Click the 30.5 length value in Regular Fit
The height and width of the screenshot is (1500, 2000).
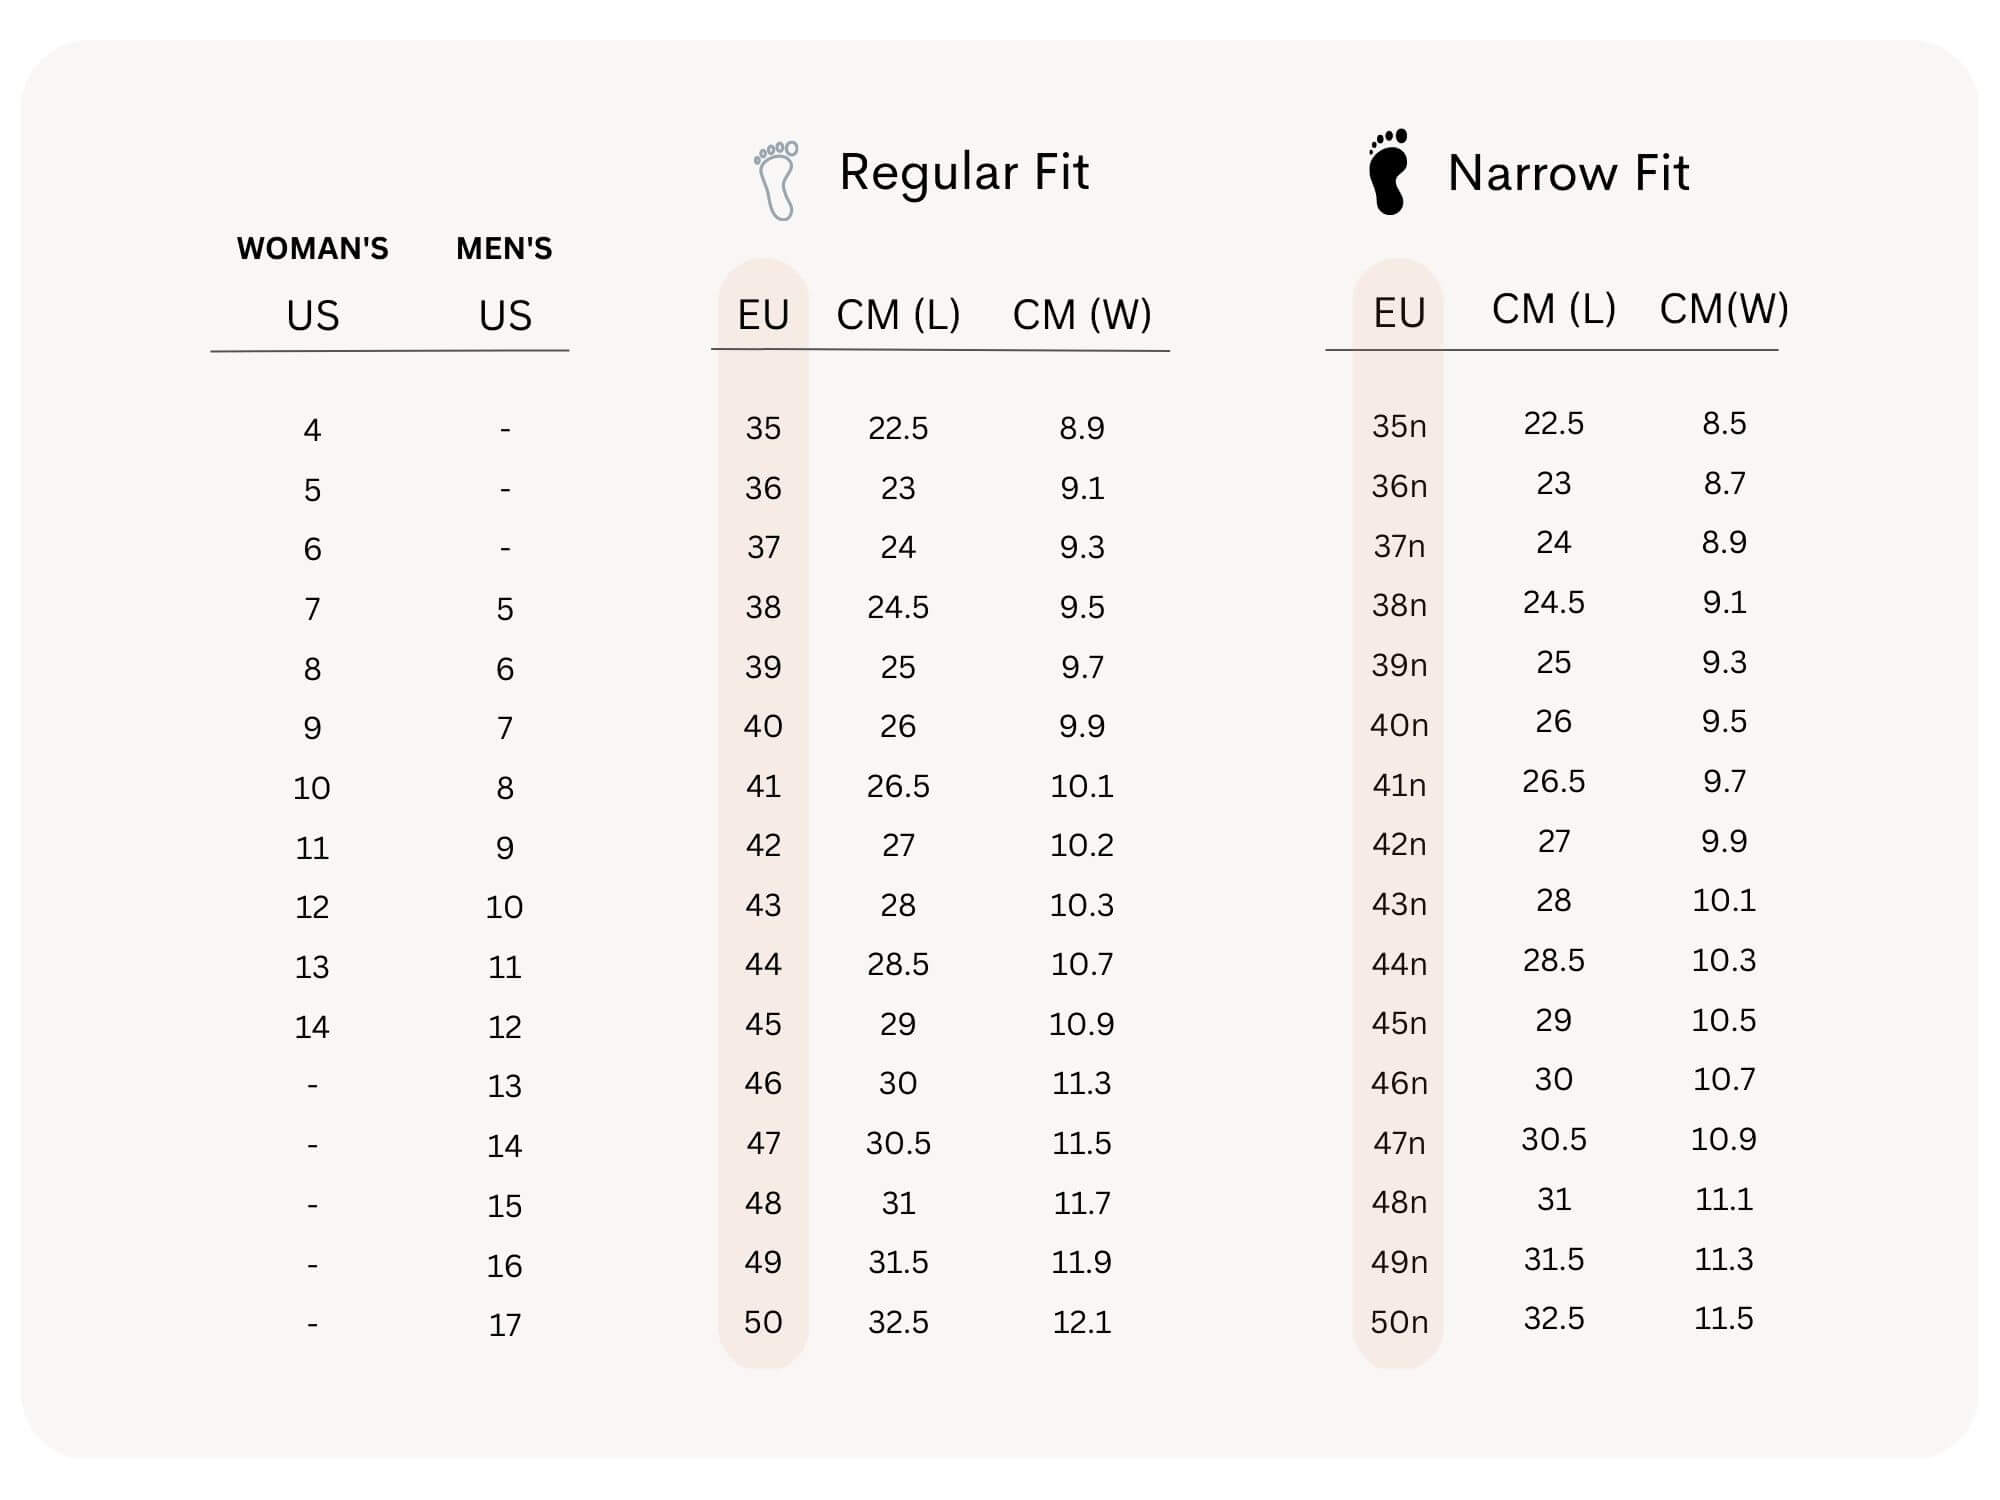point(898,1143)
